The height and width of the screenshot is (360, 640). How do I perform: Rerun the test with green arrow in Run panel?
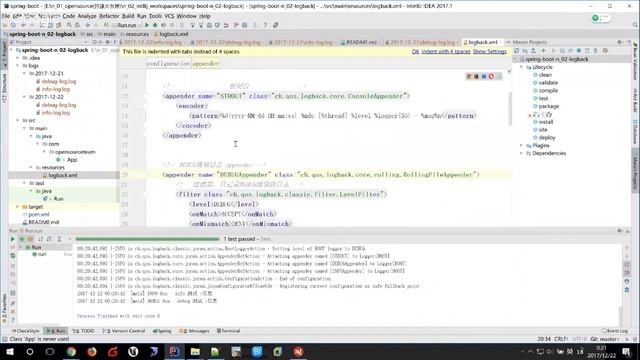[x=13, y=239]
